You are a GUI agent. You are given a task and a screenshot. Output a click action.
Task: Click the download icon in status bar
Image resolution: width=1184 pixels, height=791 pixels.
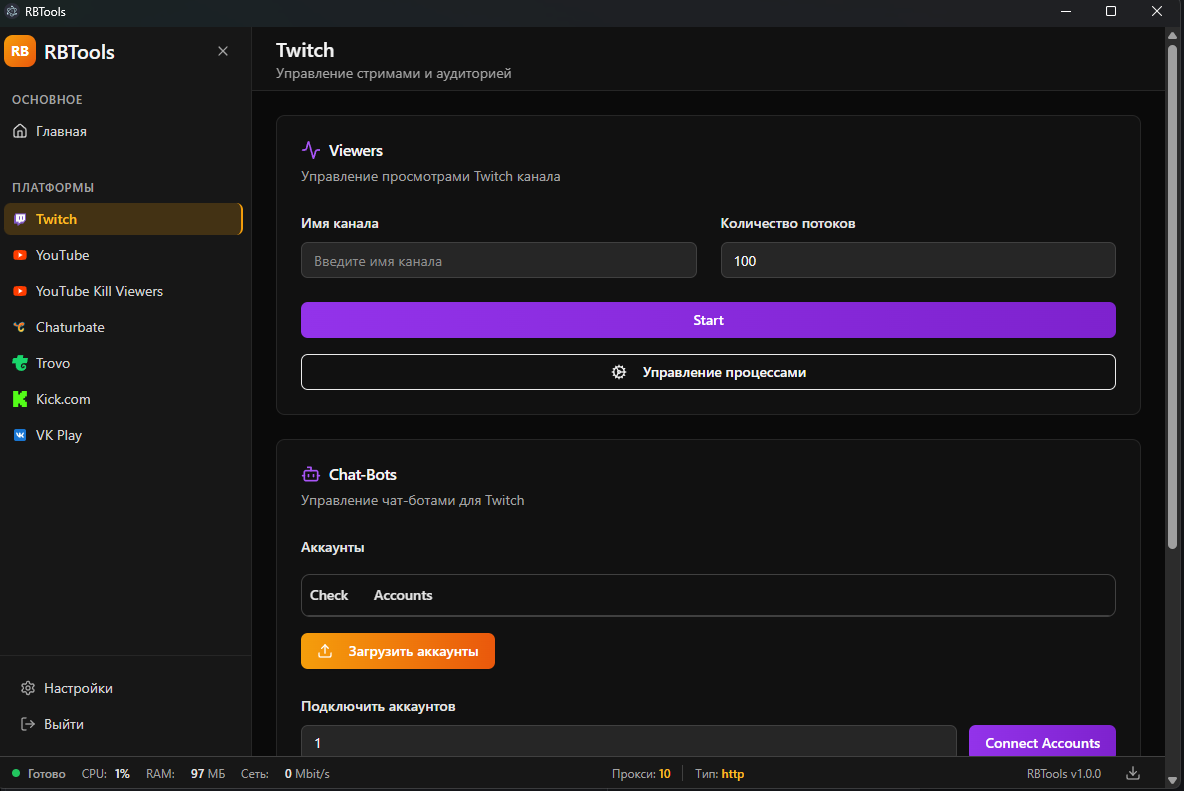point(1133,773)
